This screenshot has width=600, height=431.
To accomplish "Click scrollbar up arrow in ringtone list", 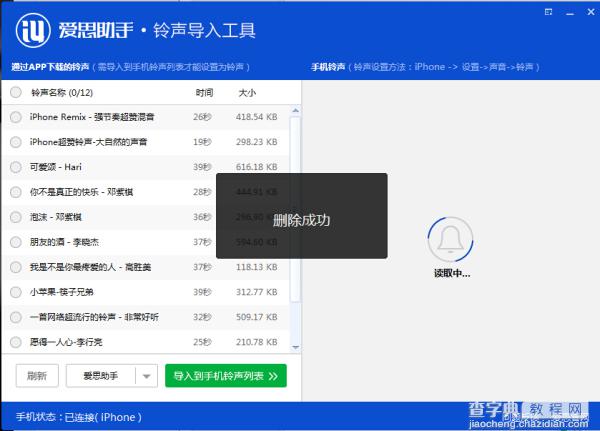I will click(295, 111).
